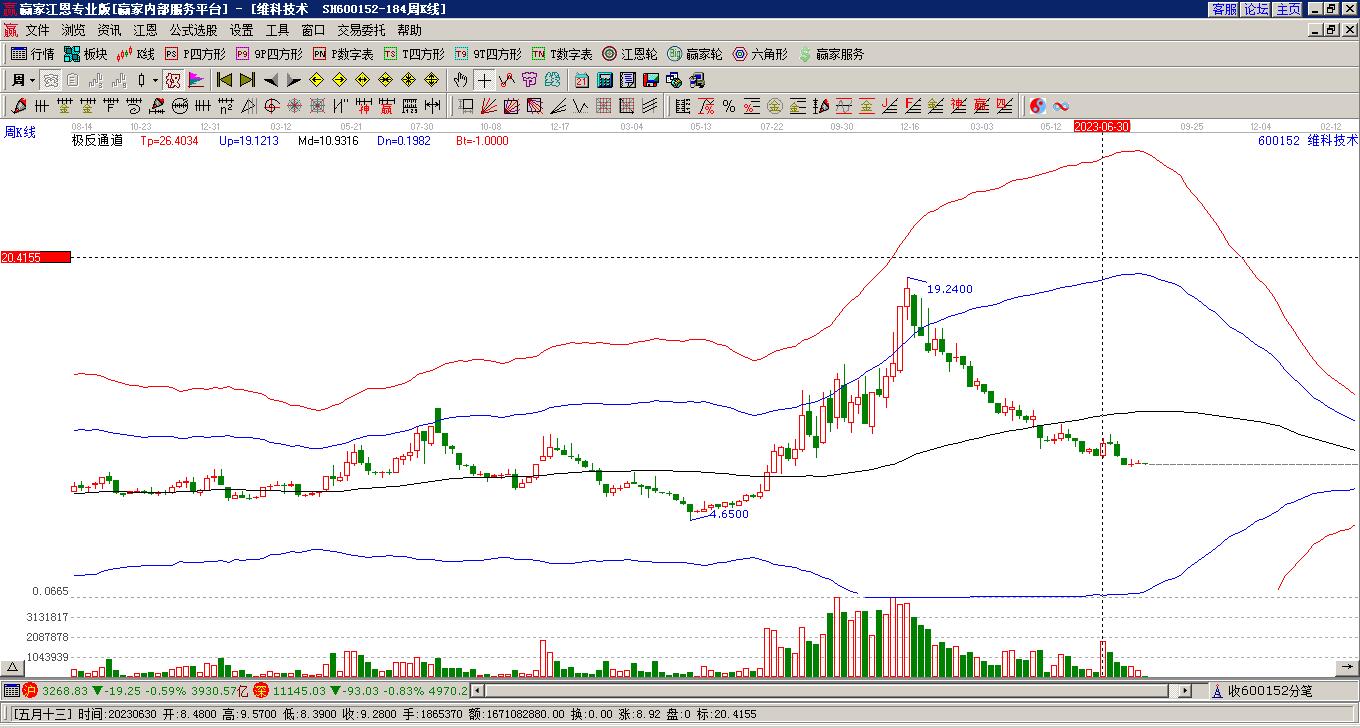Select the highlighted 2023-06-30 date marker

[1102, 127]
